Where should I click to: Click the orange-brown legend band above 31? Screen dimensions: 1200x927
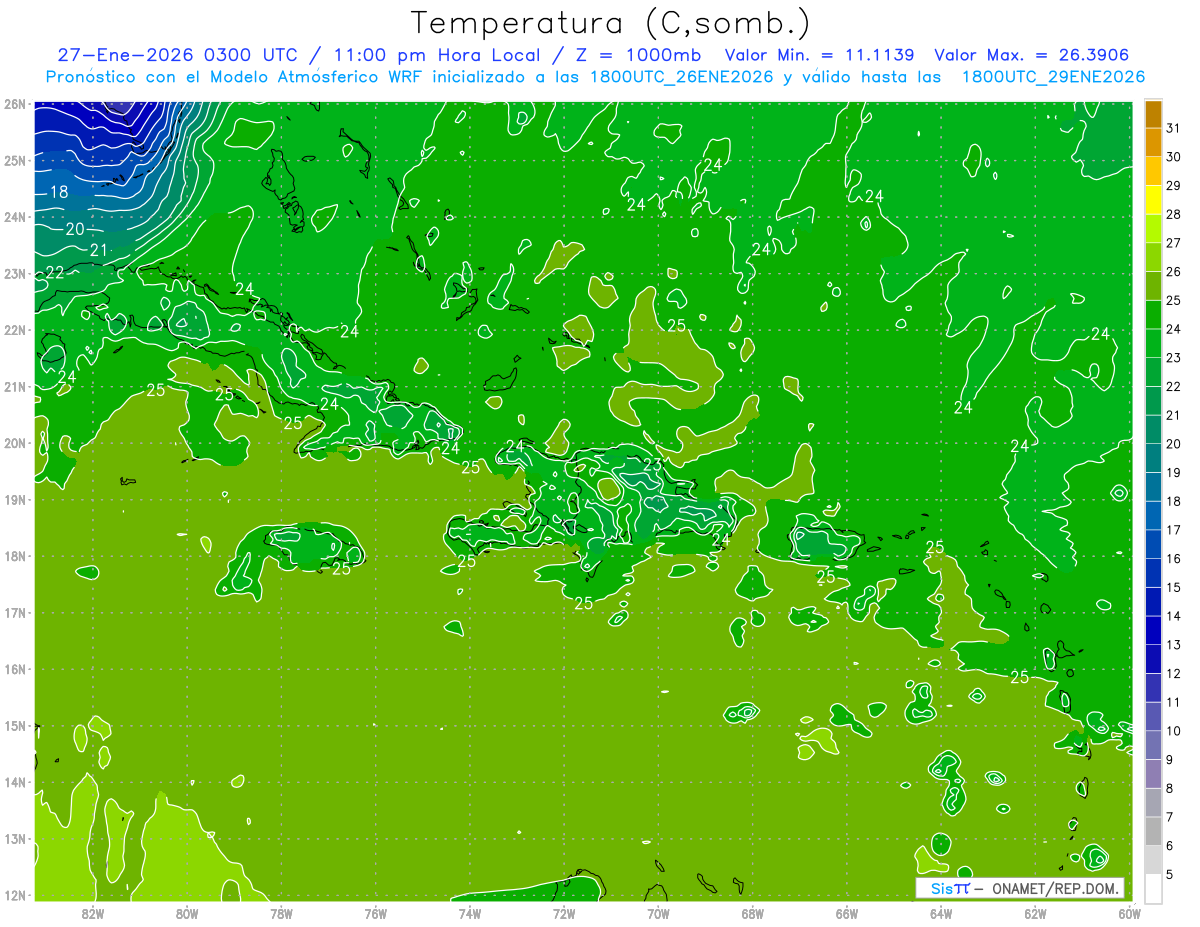tap(1153, 114)
